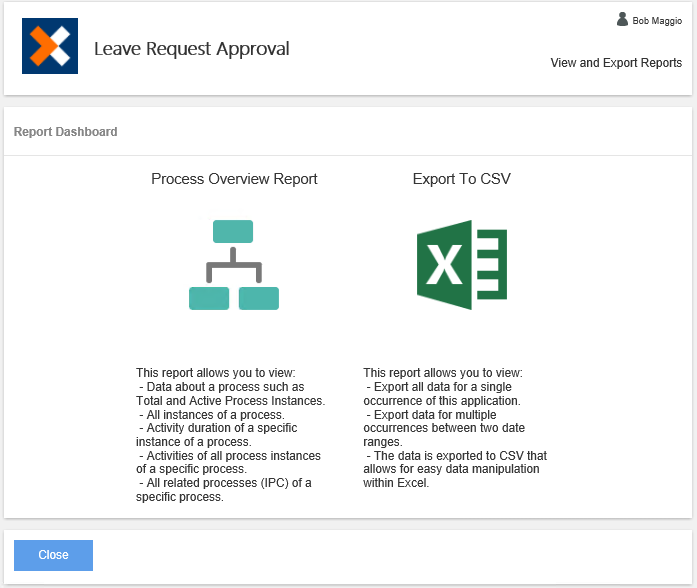The height and width of the screenshot is (588, 697).
Task: Select the View and Export Reports text
Action: click(x=616, y=63)
